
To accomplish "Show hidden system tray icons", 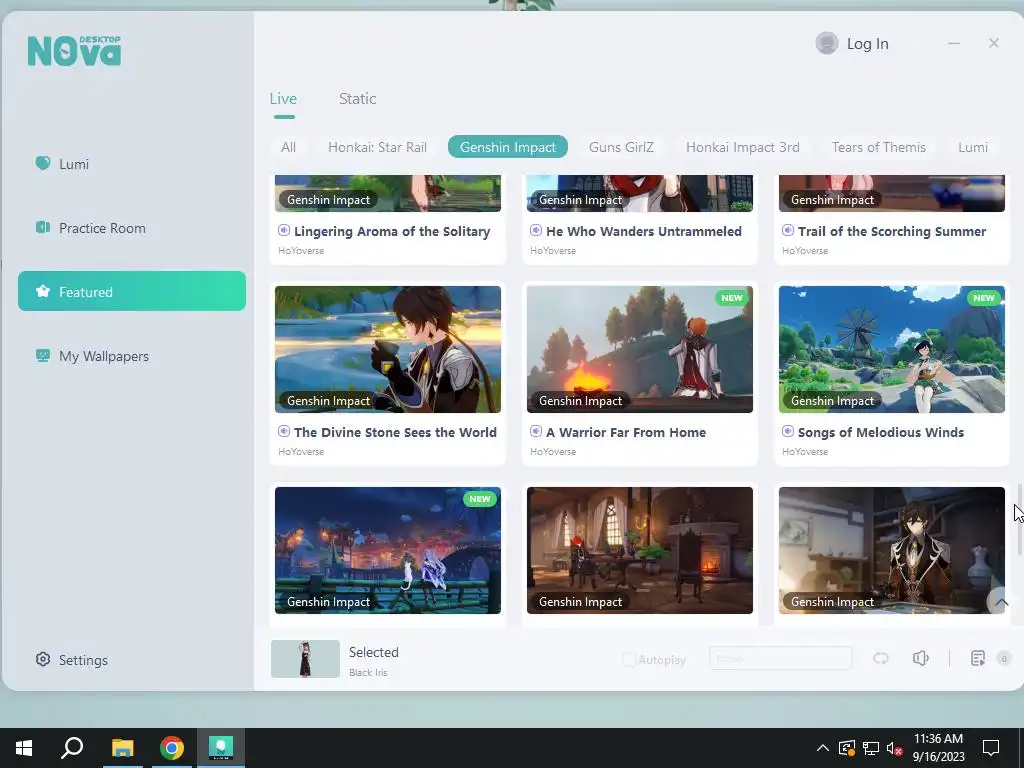I will point(823,748).
